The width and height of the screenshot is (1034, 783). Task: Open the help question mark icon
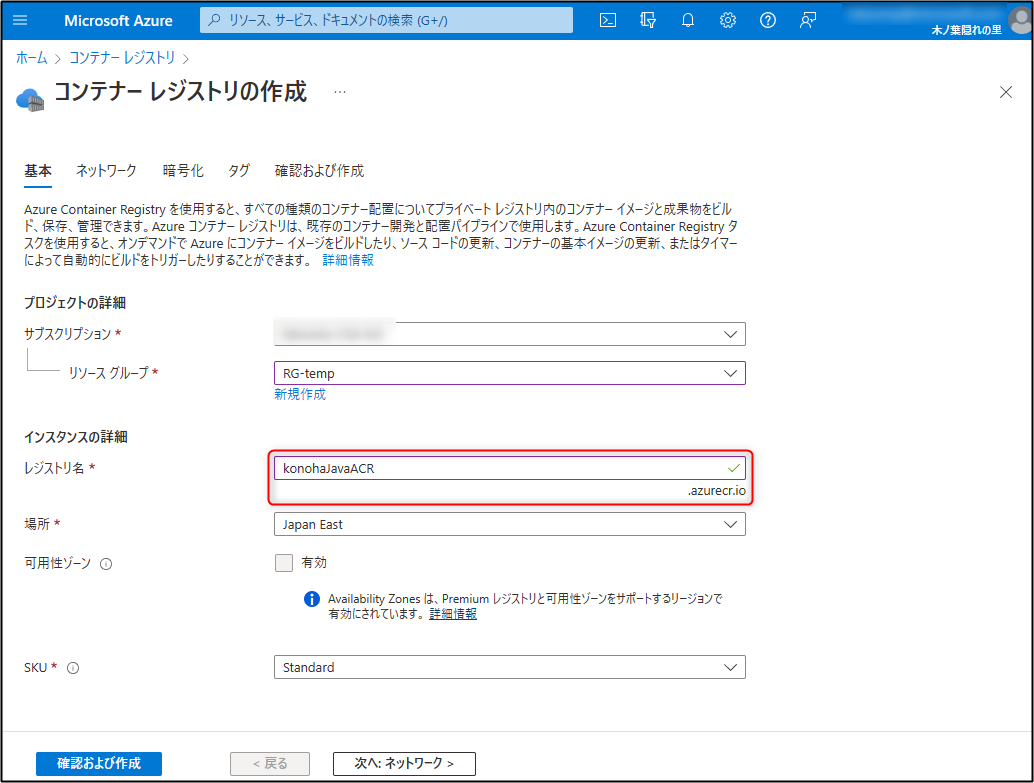click(x=768, y=20)
